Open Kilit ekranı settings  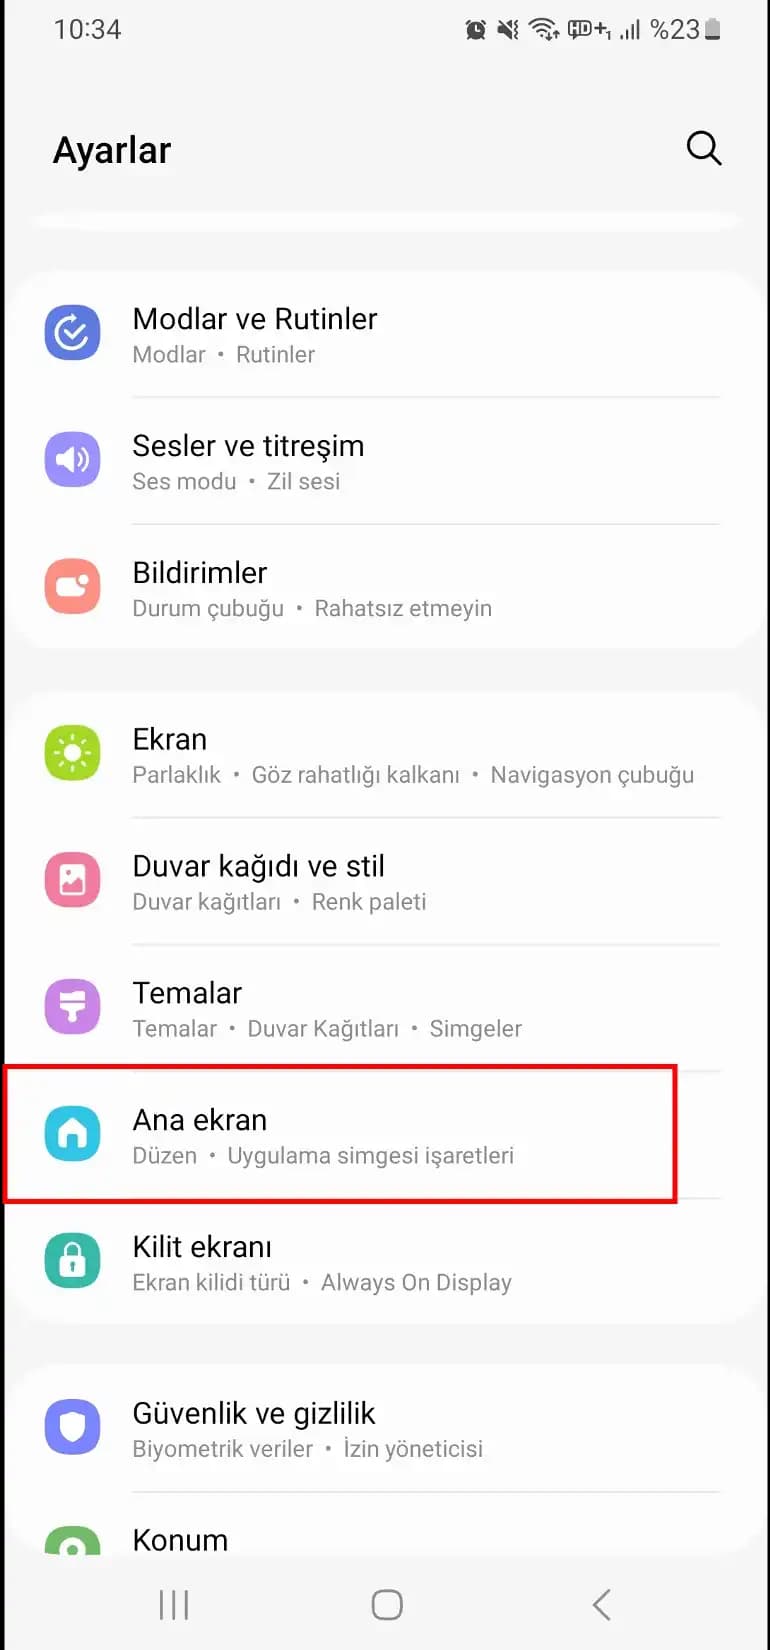385,1262
